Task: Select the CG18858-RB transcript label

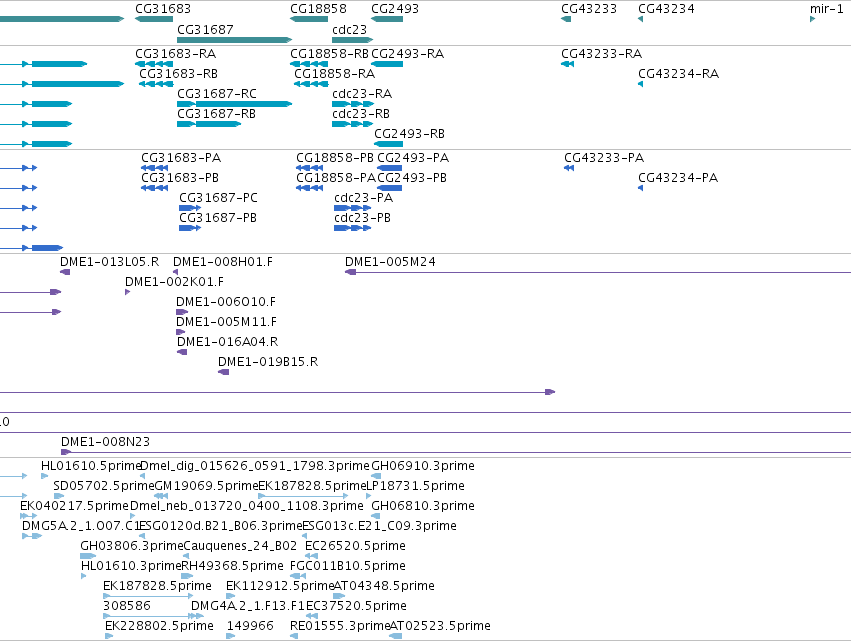Action: 329,54
